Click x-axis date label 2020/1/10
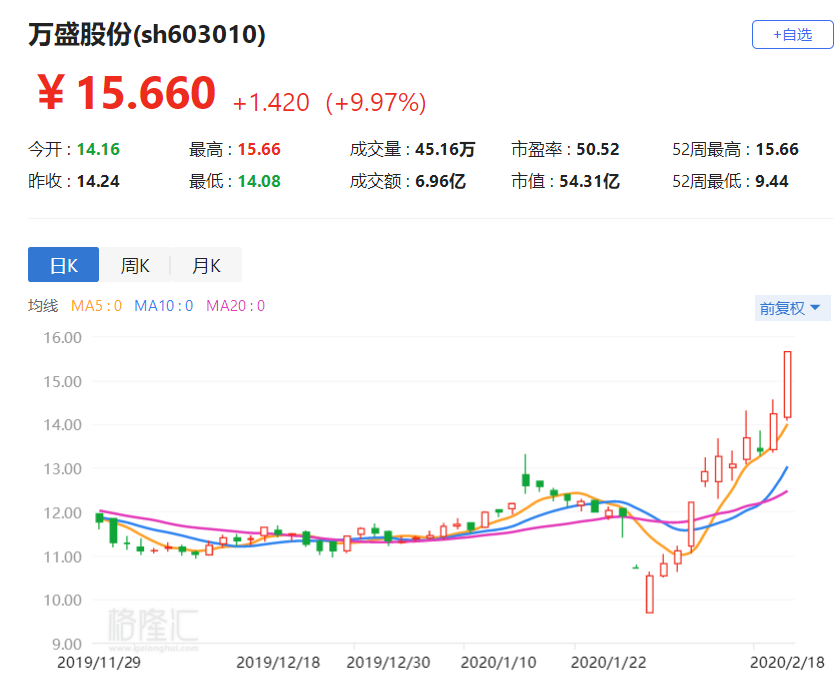Viewport: 837px width, 677px height. [499, 662]
